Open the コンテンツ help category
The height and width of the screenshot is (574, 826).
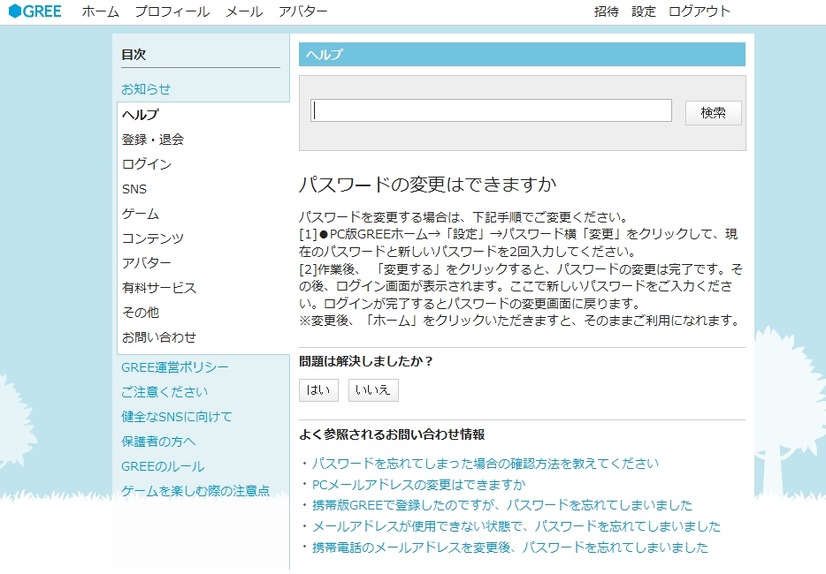[153, 239]
